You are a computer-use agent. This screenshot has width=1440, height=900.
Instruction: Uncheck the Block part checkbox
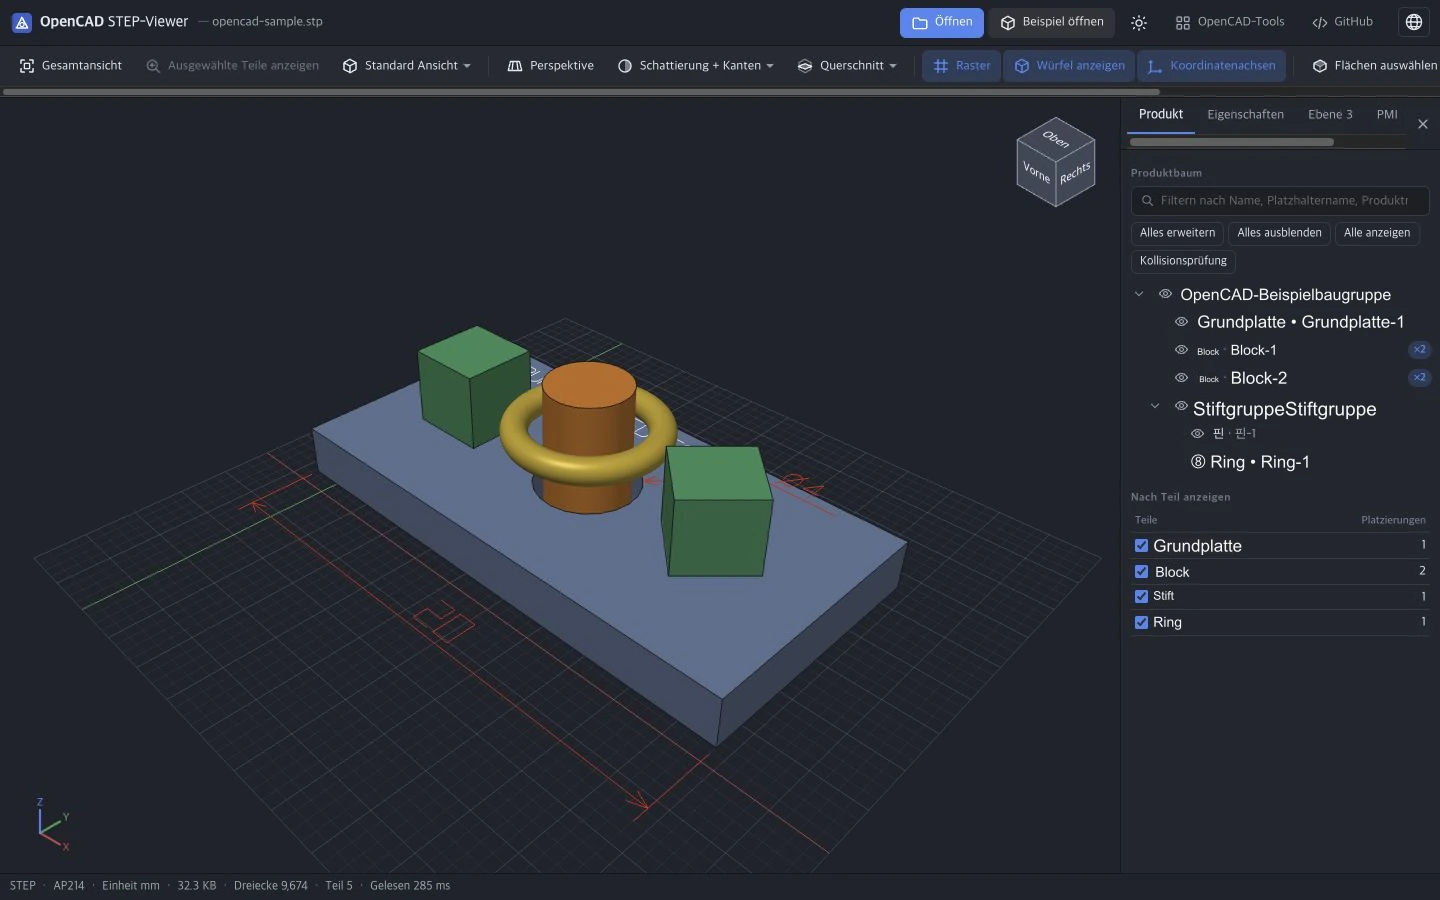tap(1141, 572)
